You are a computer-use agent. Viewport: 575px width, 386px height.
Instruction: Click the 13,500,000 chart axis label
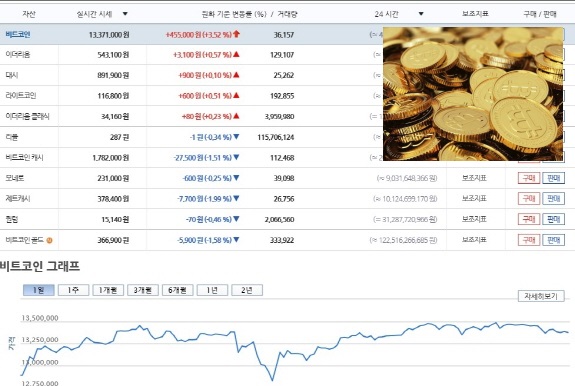click(40, 318)
